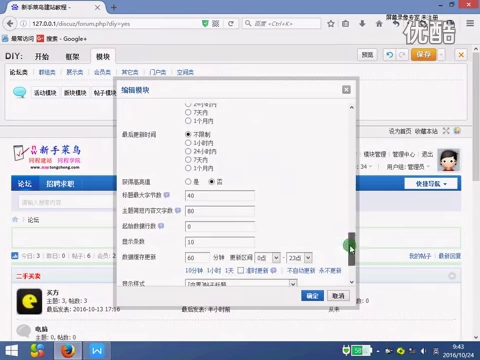Expand the 0点 start hour dropdown

pos(267,258)
